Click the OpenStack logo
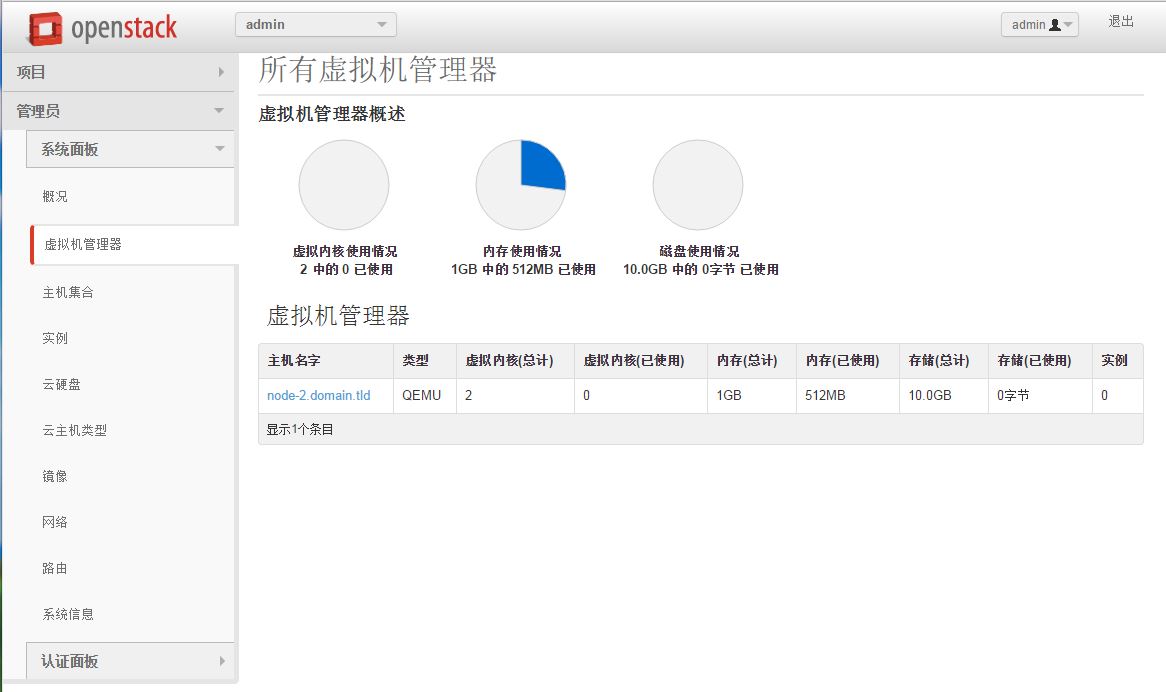Screen dimensions: 1166x692 tap(103, 28)
